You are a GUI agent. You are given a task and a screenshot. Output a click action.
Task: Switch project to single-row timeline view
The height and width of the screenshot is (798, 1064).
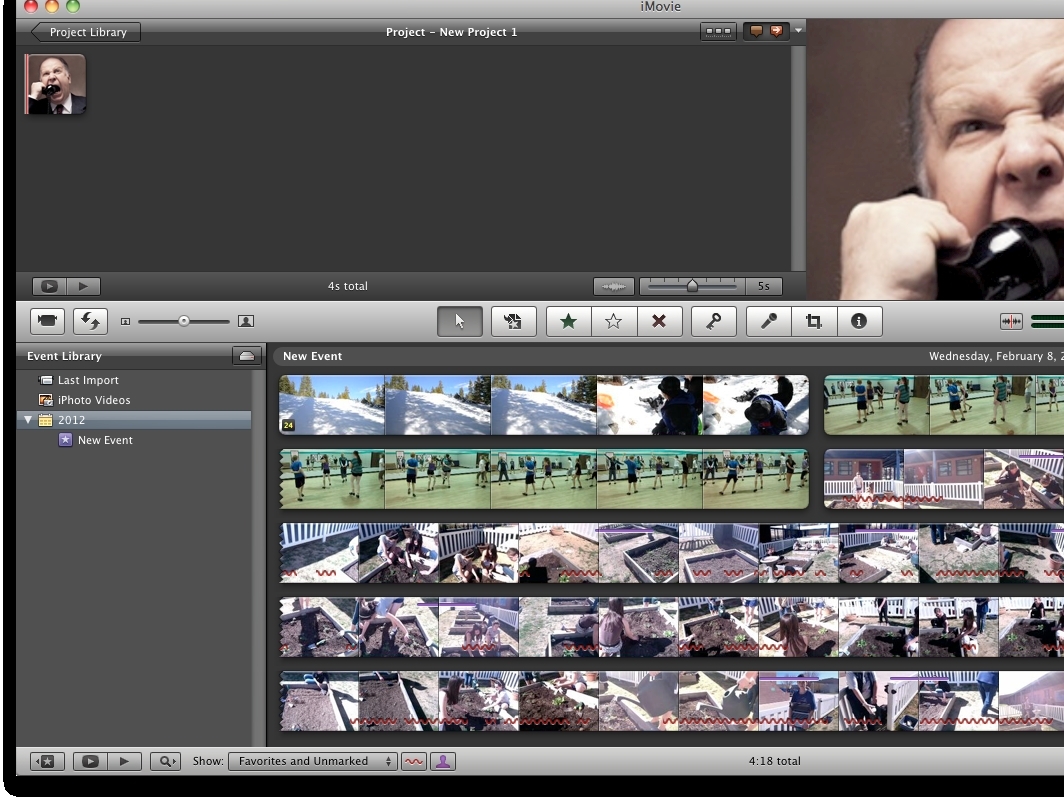(x=718, y=31)
